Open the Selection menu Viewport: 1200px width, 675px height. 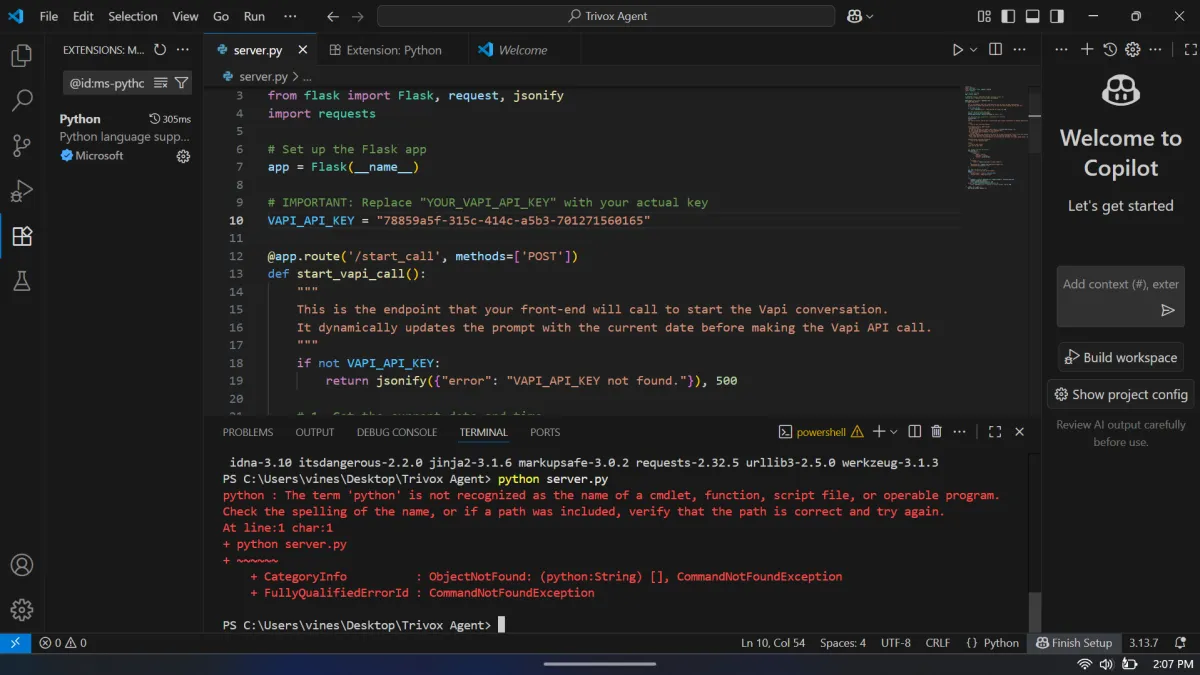[x=132, y=16]
